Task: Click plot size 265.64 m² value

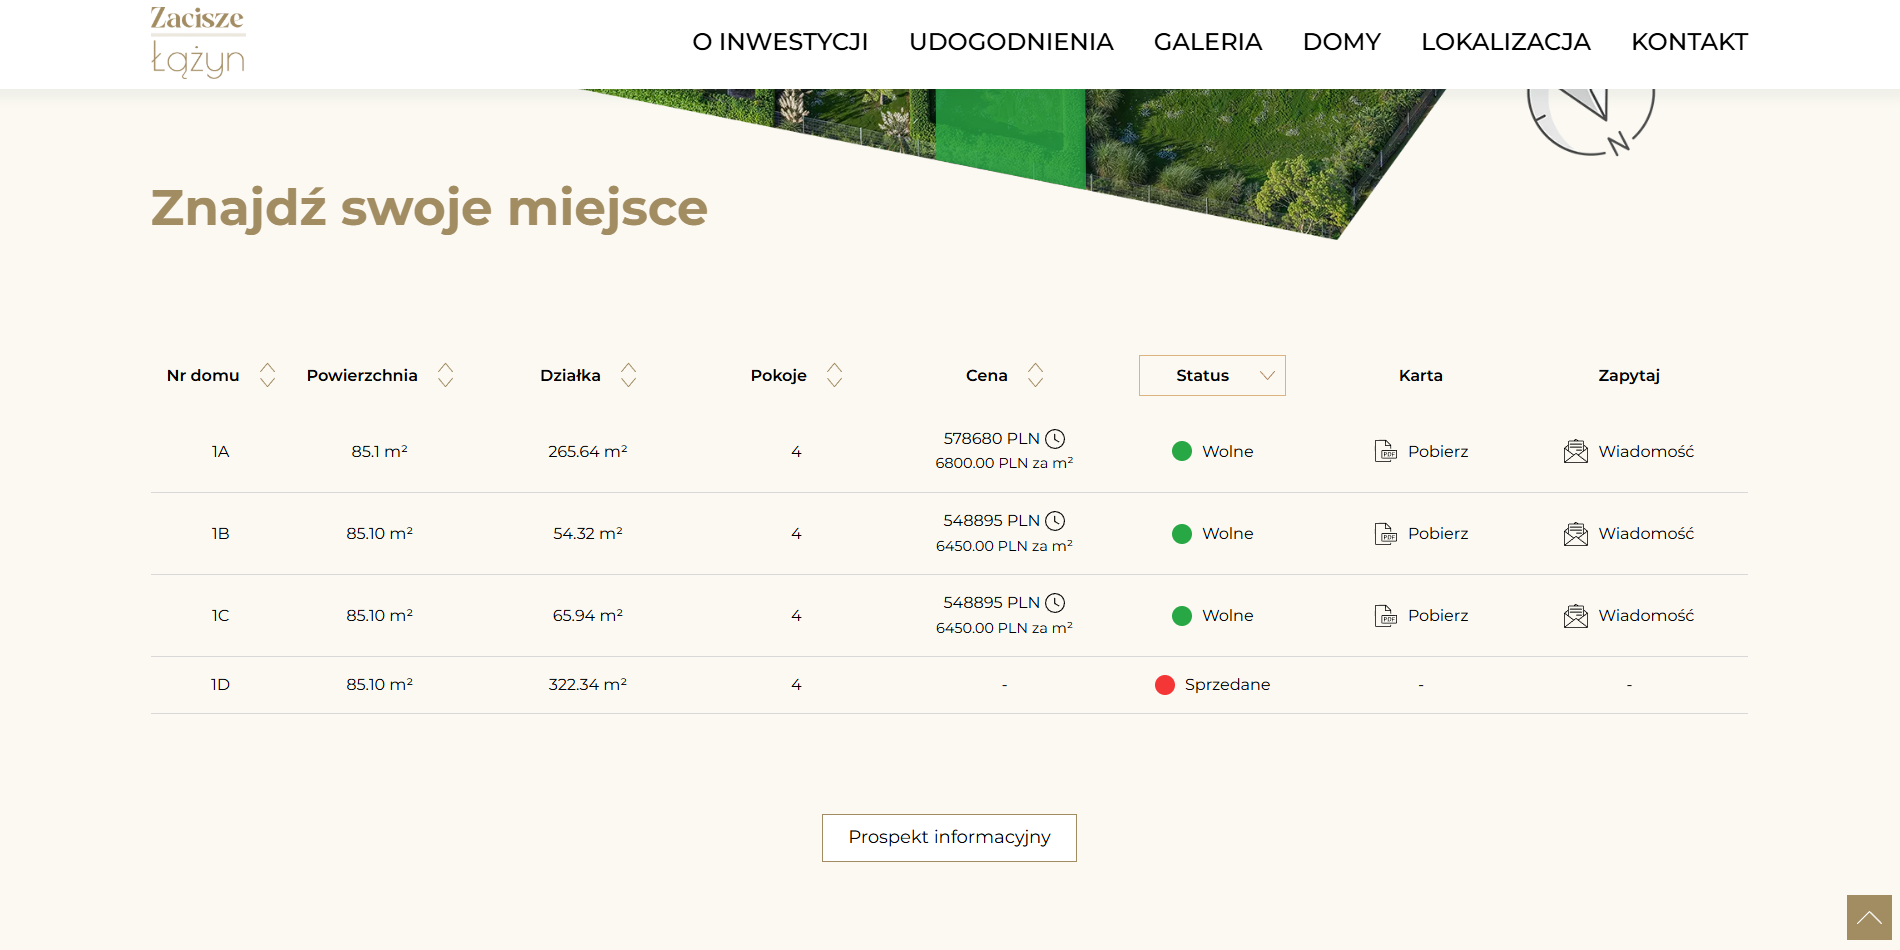Action: coord(588,451)
